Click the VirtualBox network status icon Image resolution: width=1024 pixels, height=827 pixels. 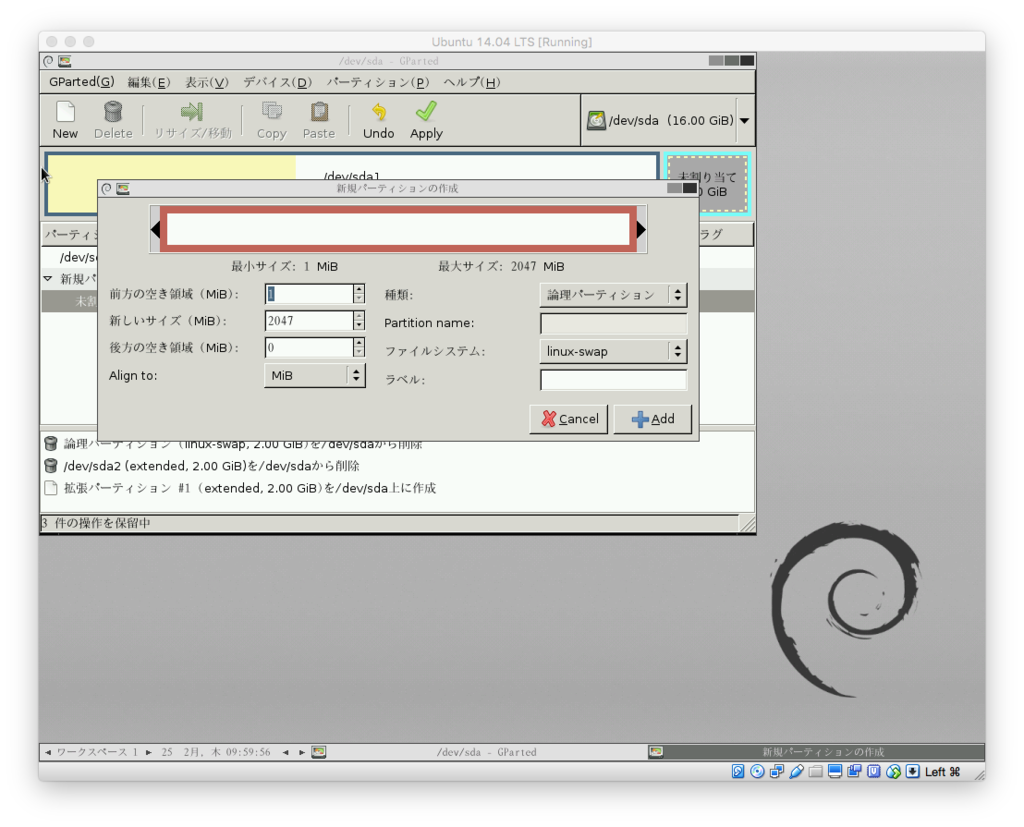point(776,771)
